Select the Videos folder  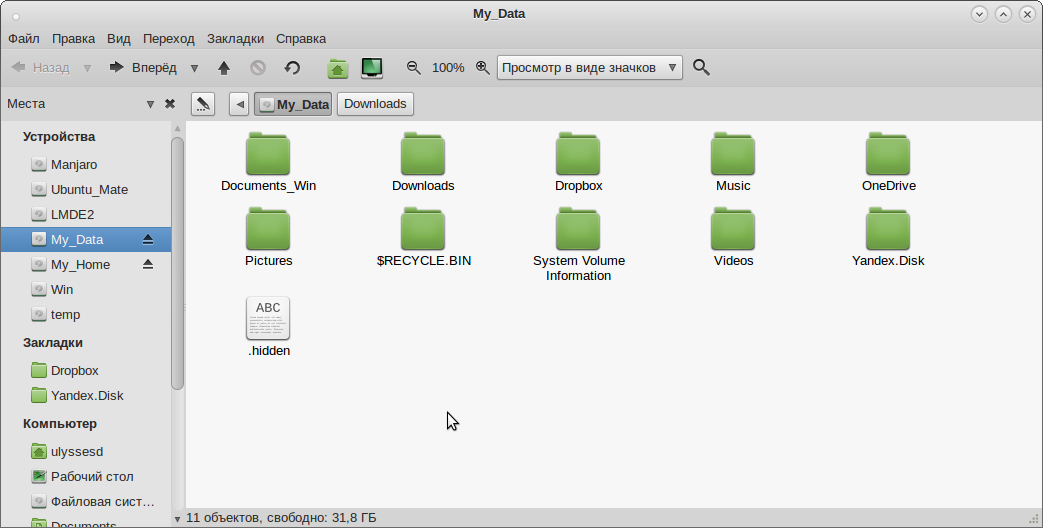coord(733,237)
